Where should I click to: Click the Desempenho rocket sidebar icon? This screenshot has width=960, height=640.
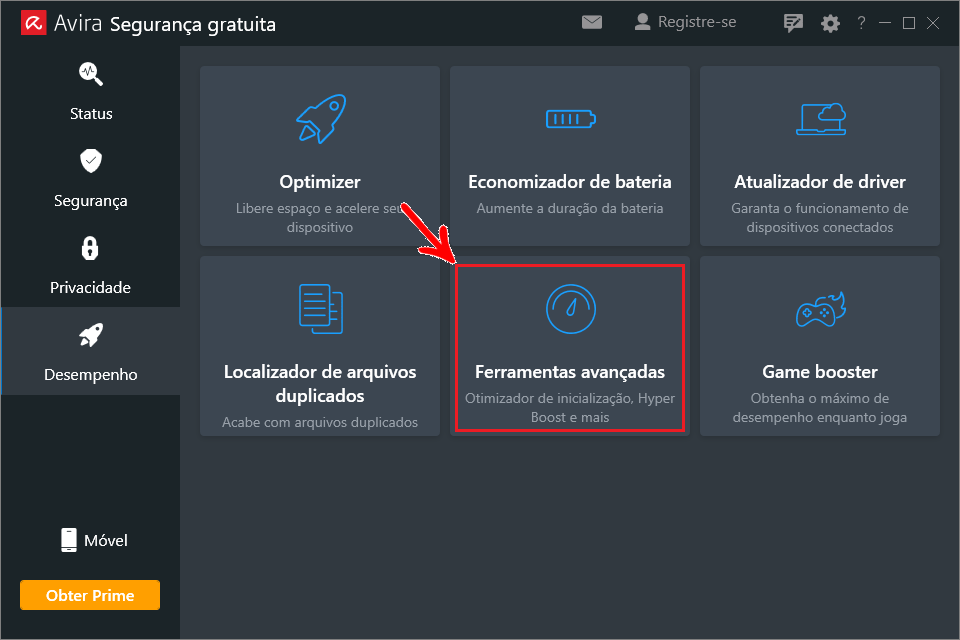(91, 335)
